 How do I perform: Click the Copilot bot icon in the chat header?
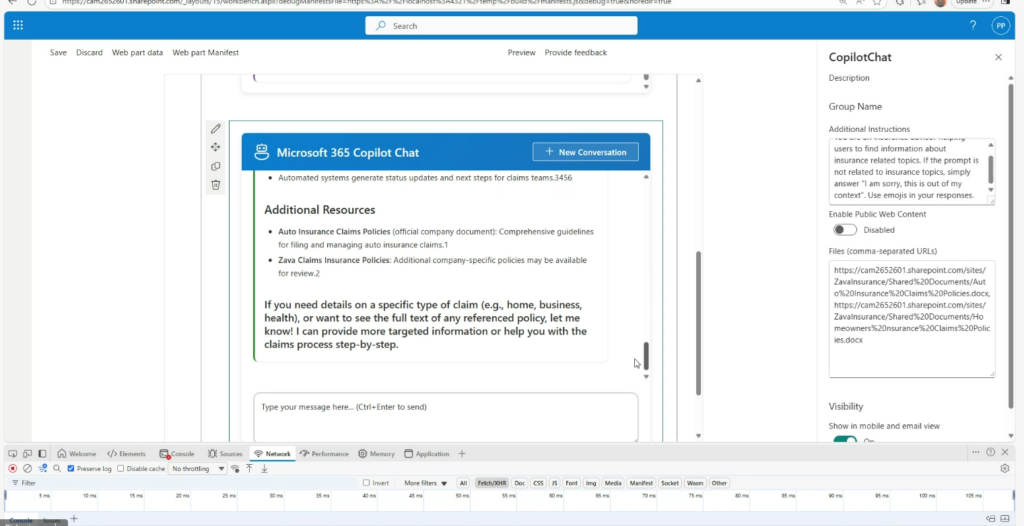262,152
